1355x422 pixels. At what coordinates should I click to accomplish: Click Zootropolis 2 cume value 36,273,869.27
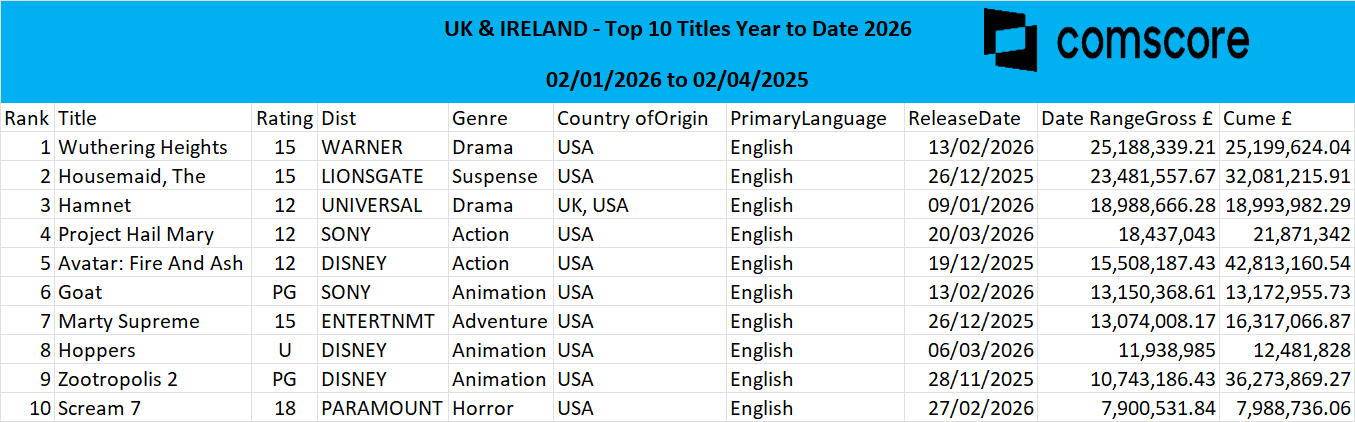click(x=1286, y=379)
